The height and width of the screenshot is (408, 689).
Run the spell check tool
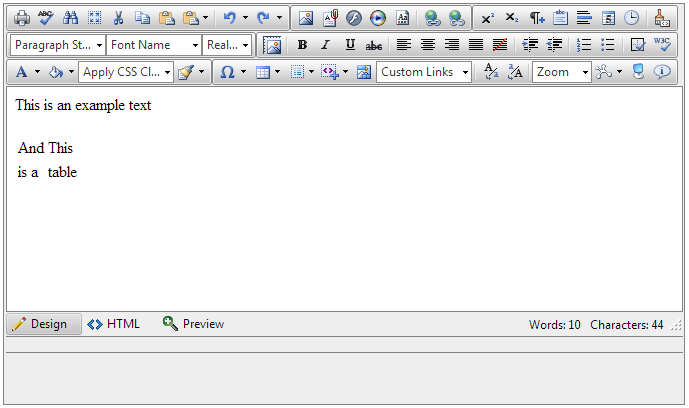tap(45, 18)
